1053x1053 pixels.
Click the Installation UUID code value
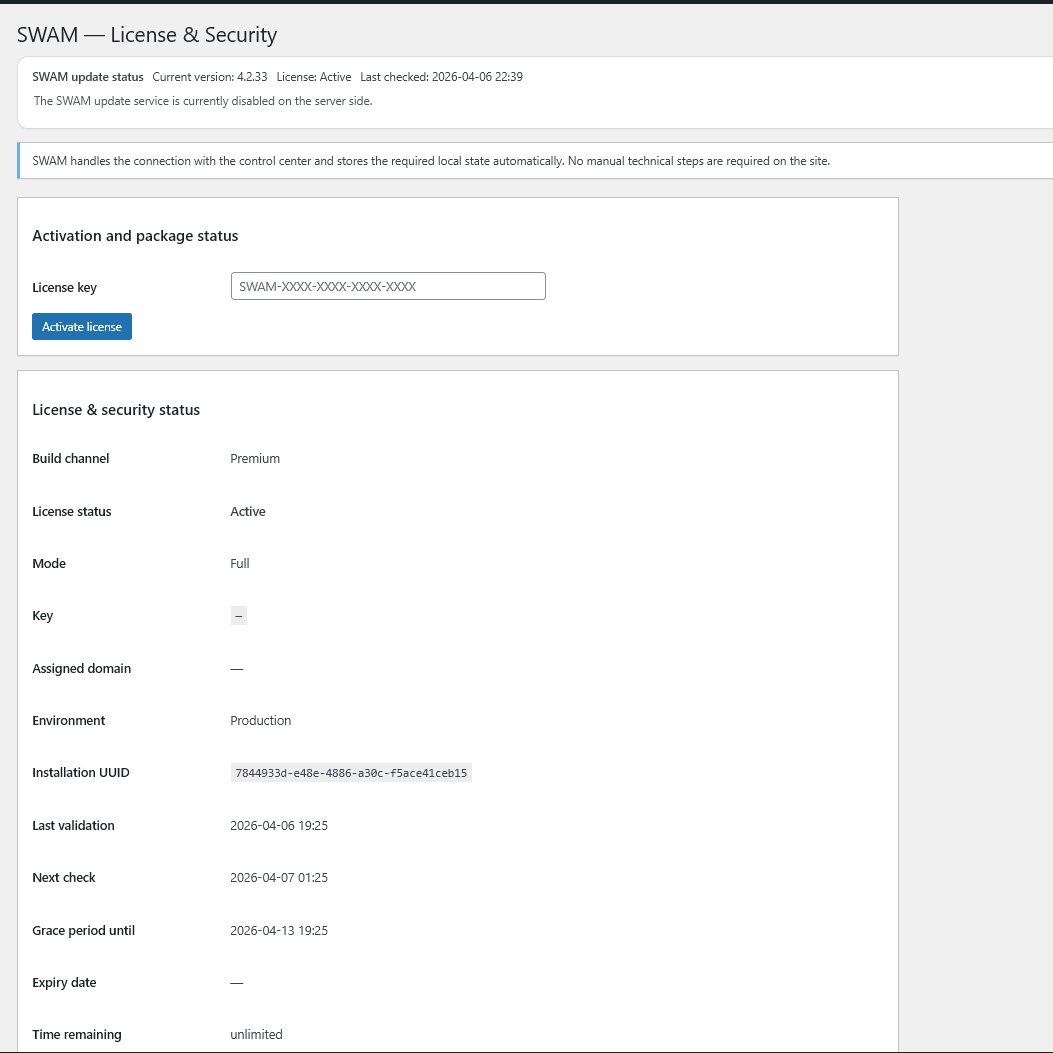351,773
